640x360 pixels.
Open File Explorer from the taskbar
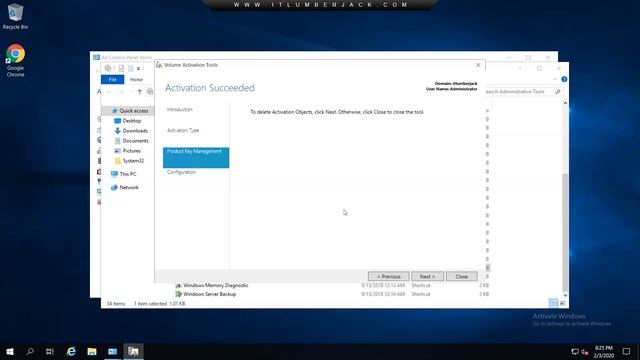tap(92, 351)
